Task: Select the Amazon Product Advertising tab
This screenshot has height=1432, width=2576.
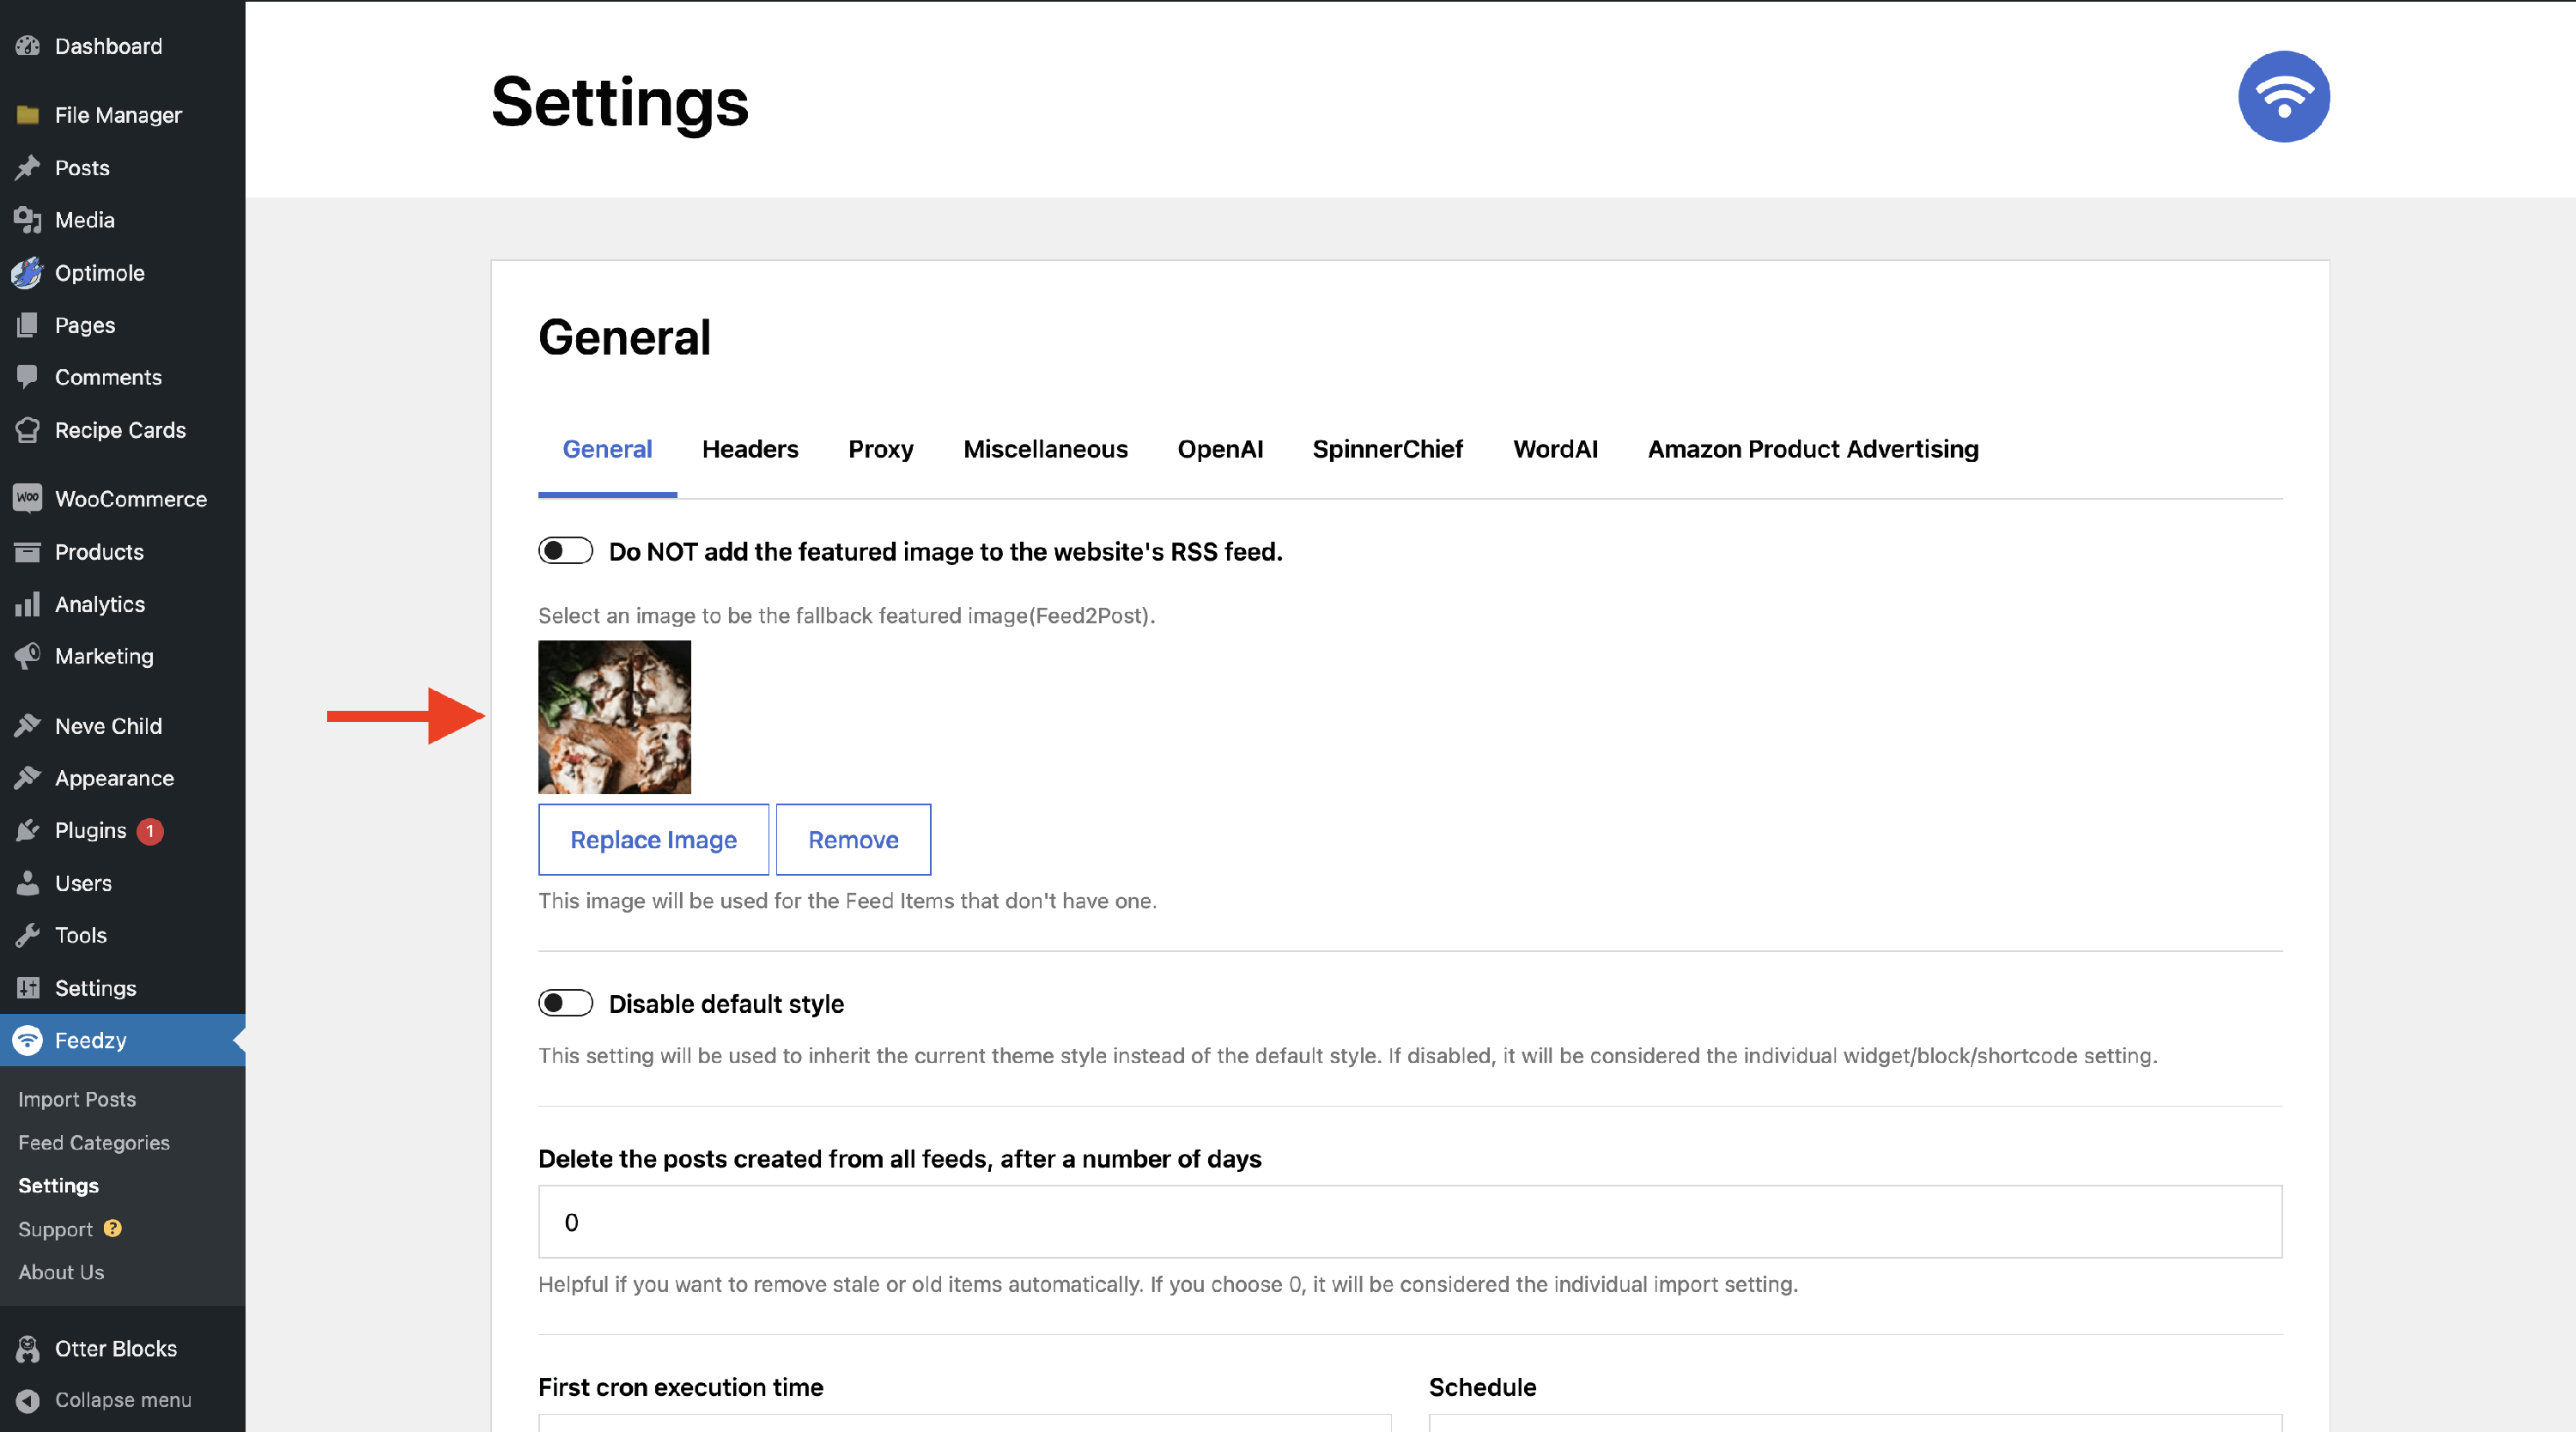Action: [1812, 449]
